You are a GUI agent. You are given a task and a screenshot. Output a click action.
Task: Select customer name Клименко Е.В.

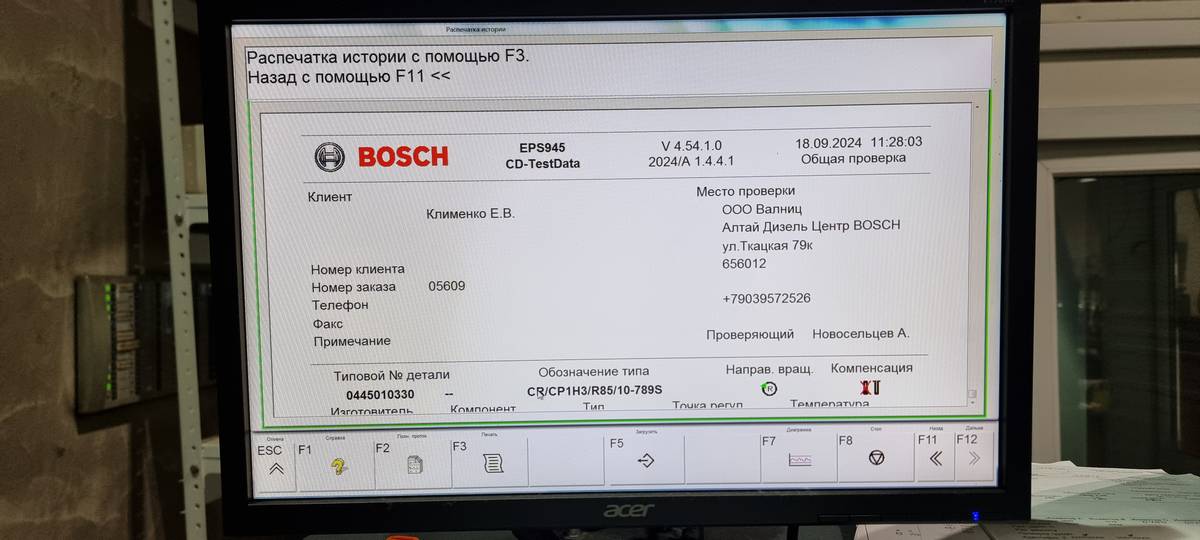coord(471,214)
